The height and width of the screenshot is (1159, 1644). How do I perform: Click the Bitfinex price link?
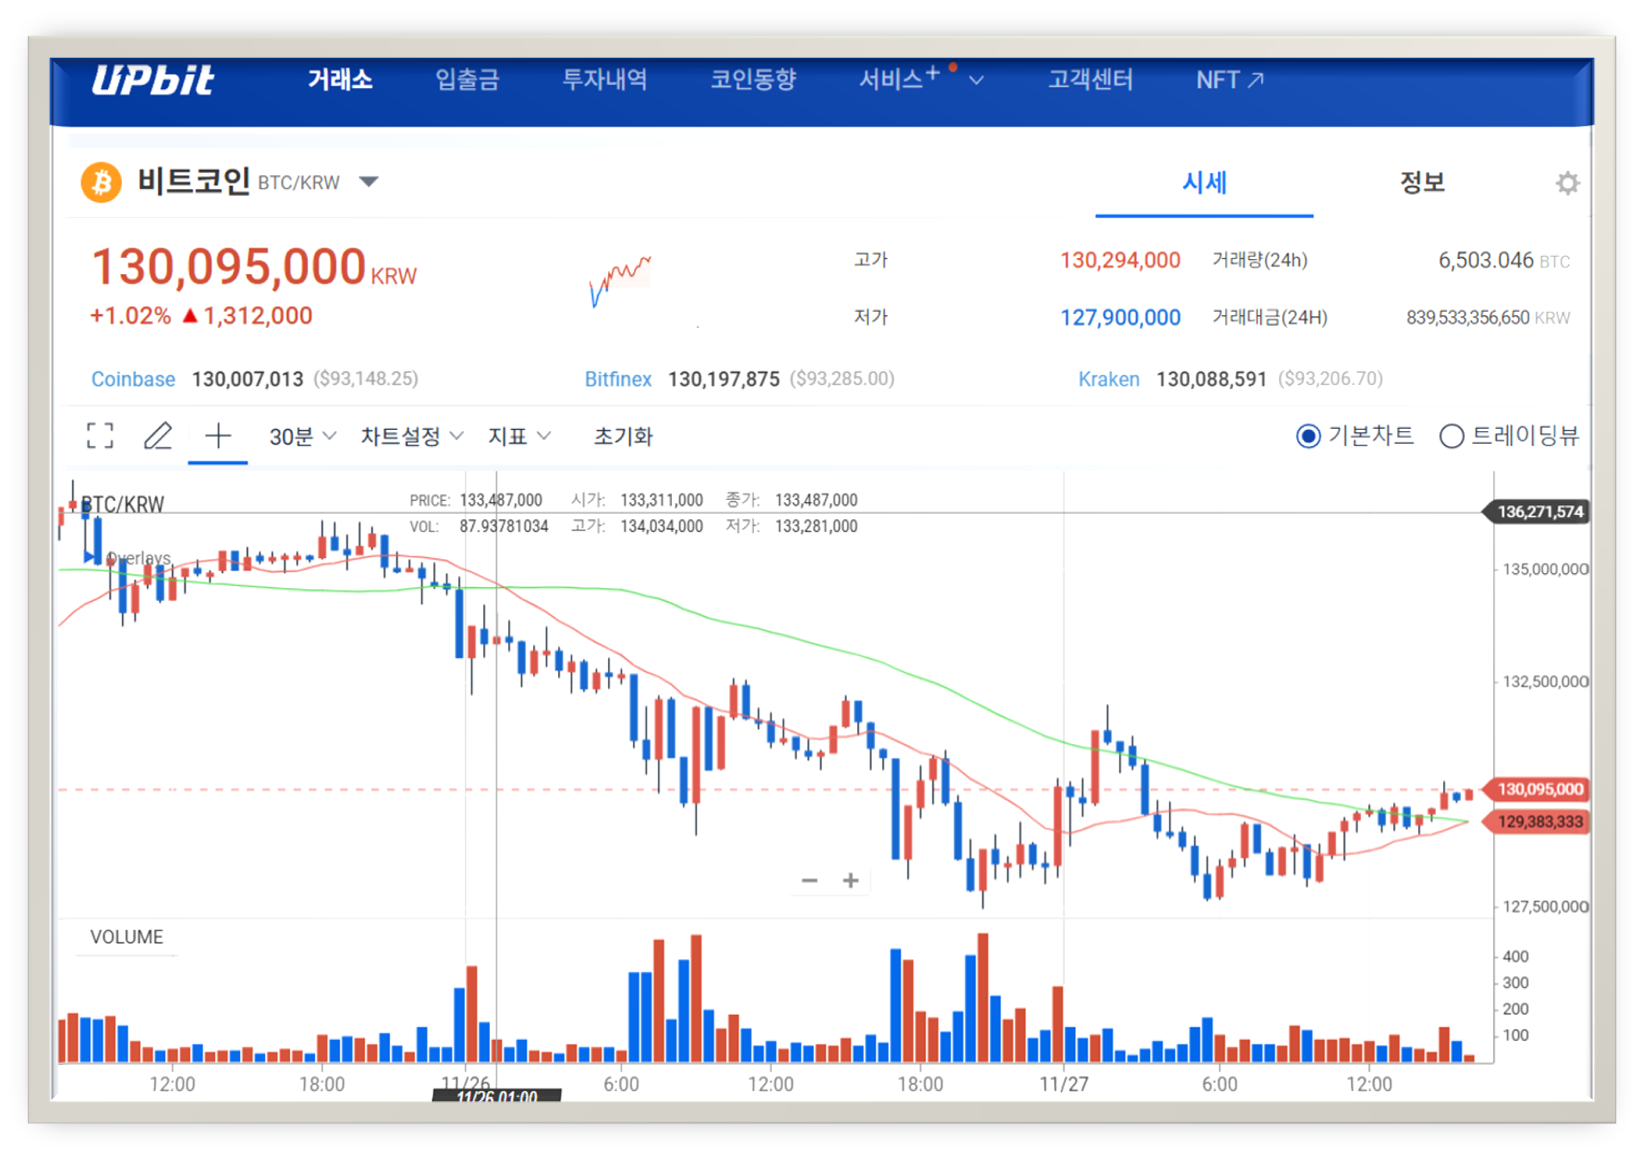[x=618, y=379]
